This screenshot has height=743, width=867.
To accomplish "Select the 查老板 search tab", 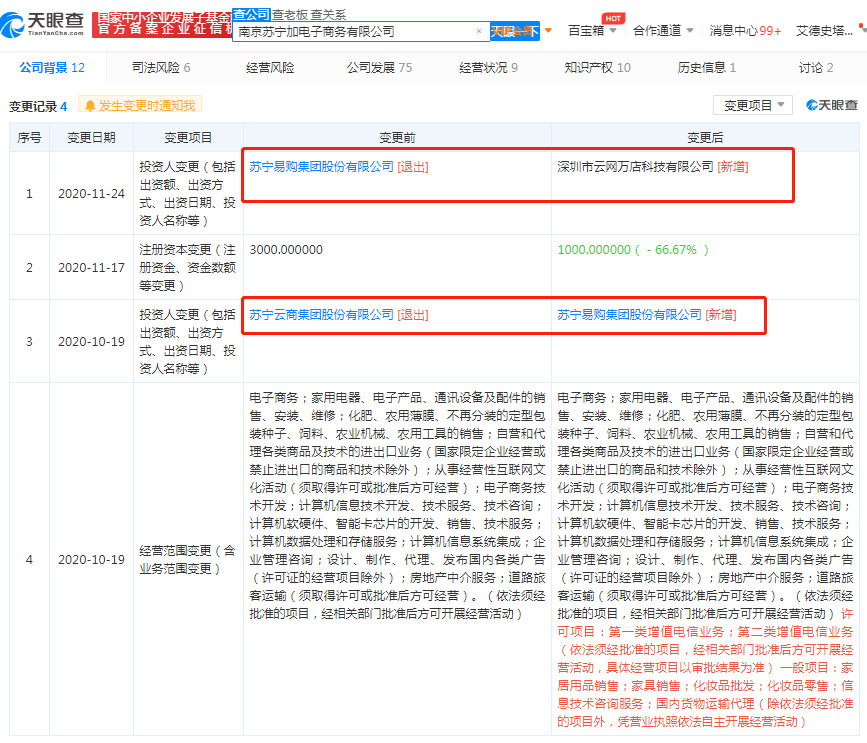I will 289,15.
